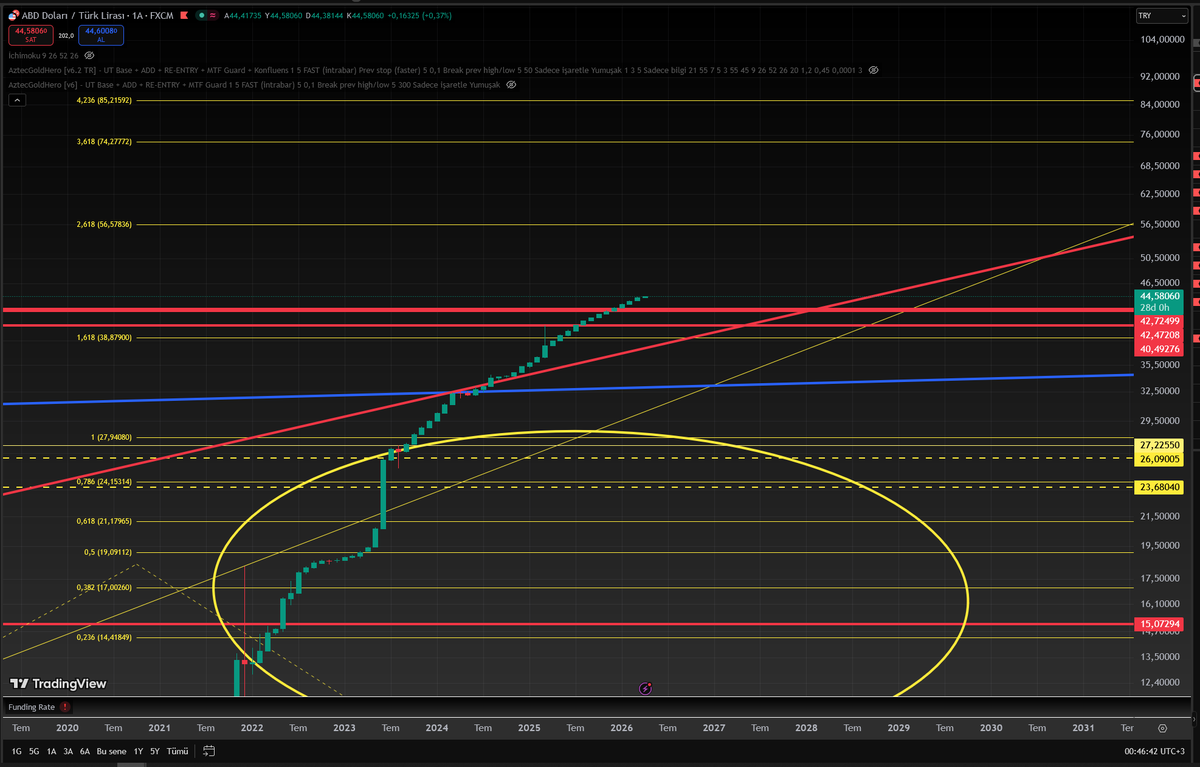Click the 202,0 spread value
This screenshot has height=767, width=1200.
pos(67,35)
